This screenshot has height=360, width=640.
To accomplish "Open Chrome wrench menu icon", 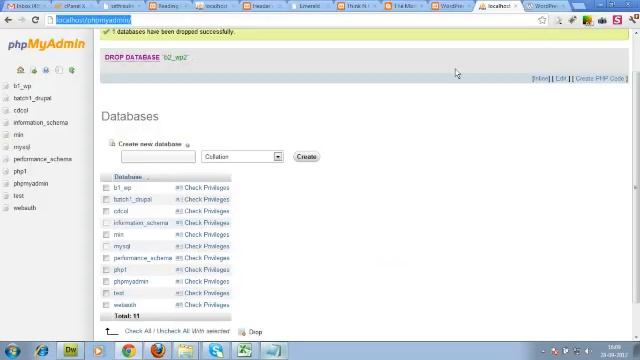I will click(633, 20).
